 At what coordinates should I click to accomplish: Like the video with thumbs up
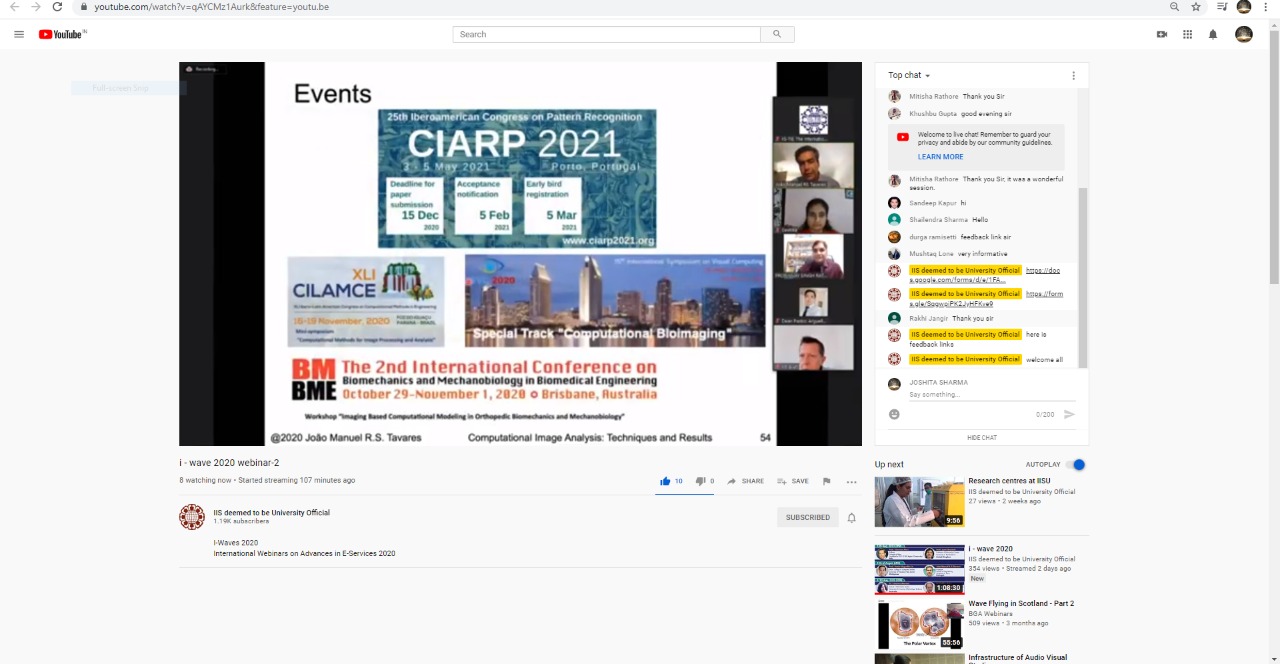coord(665,481)
